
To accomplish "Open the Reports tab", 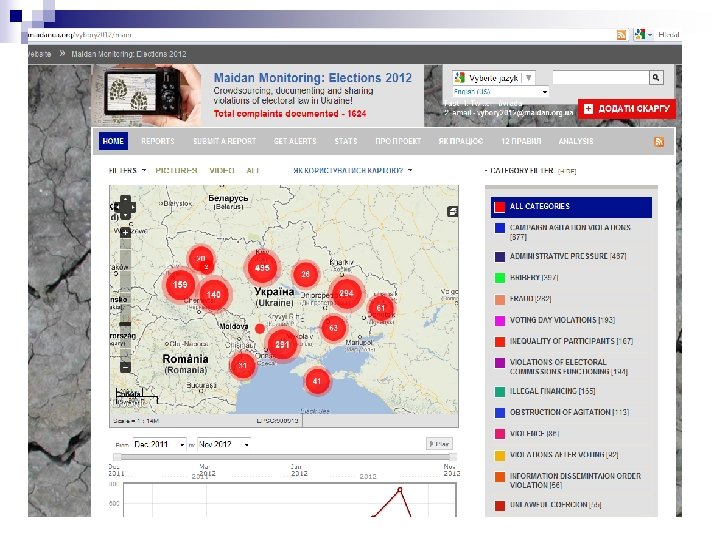I will 158,141.
